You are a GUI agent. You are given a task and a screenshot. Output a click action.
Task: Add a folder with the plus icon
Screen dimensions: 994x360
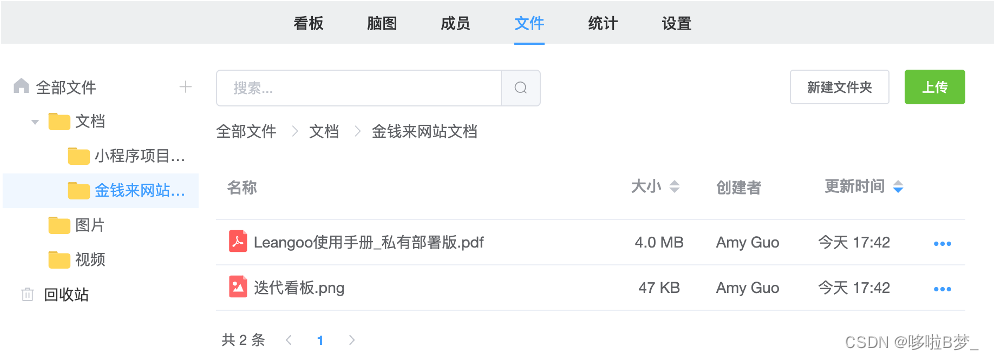185,87
